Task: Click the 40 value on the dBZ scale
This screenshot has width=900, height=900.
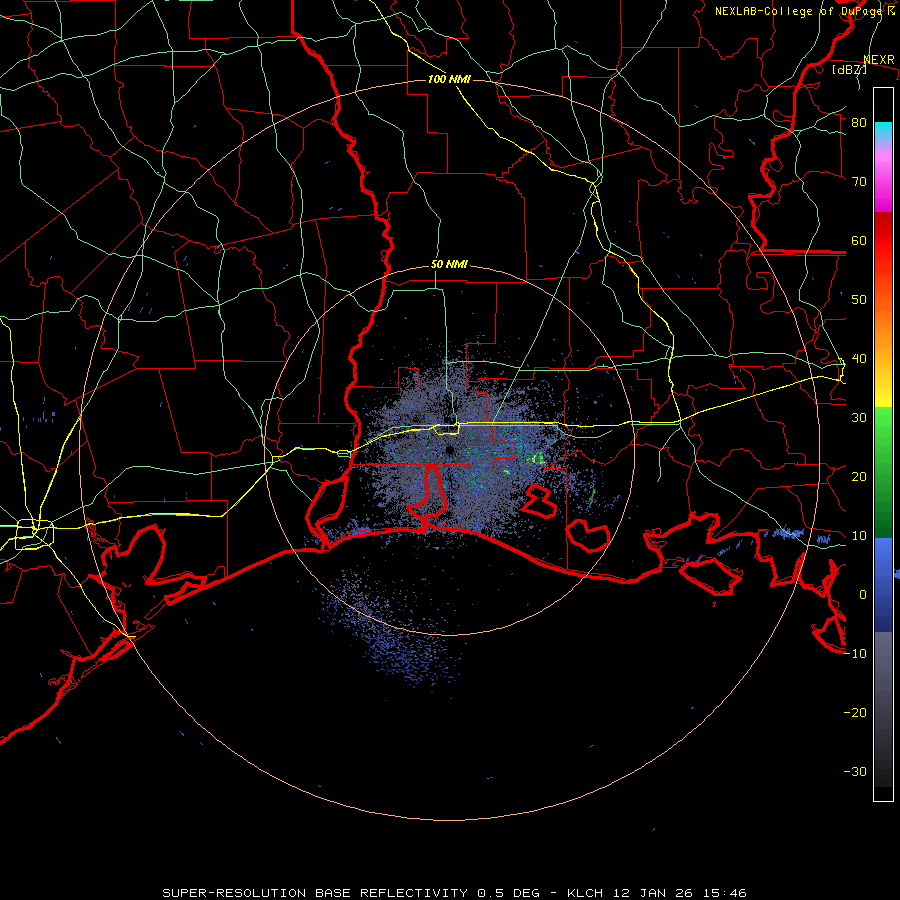Action: pos(859,359)
